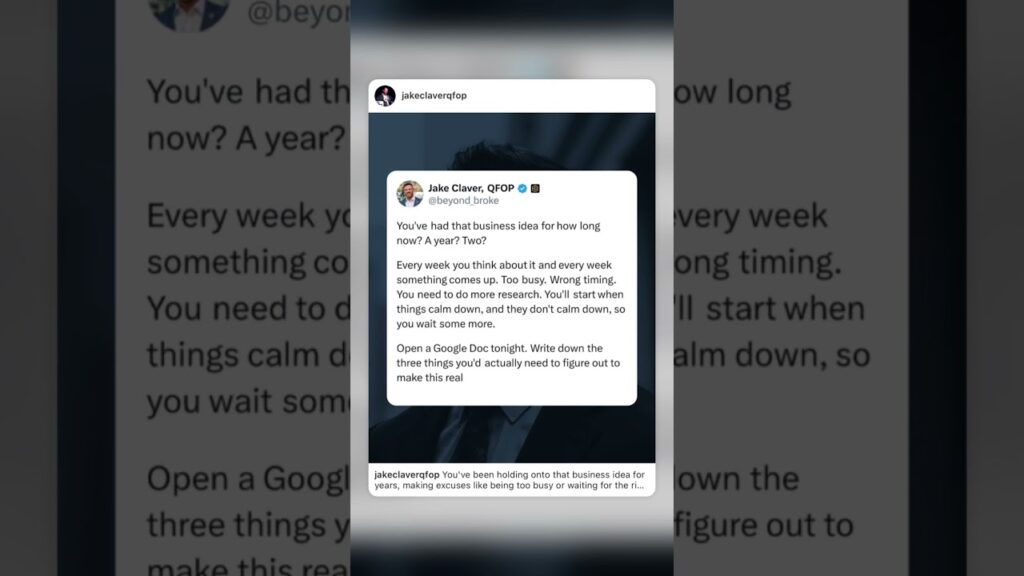The width and height of the screenshot is (1024, 576).
Task: Open the jakeclaverqfop username in post header
Action: click(x=434, y=95)
